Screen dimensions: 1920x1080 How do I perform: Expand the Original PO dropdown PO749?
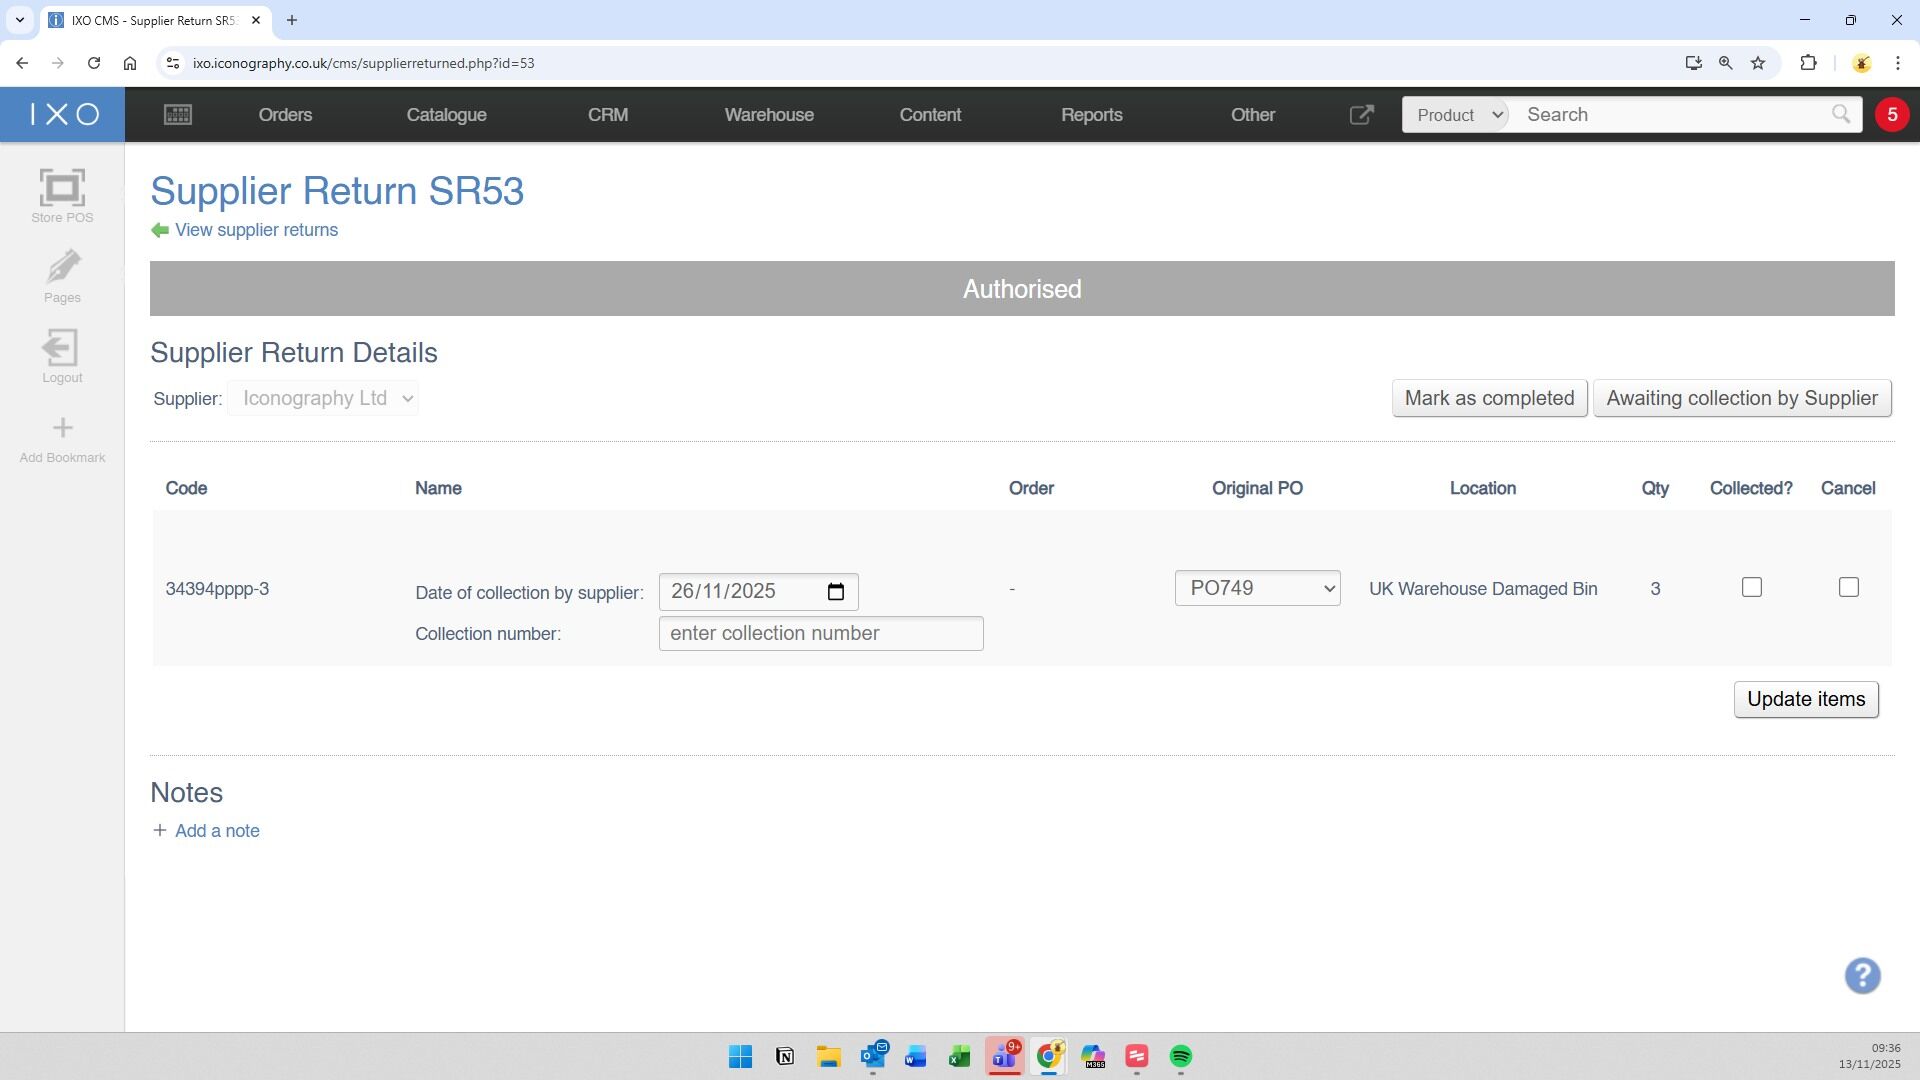point(1257,588)
